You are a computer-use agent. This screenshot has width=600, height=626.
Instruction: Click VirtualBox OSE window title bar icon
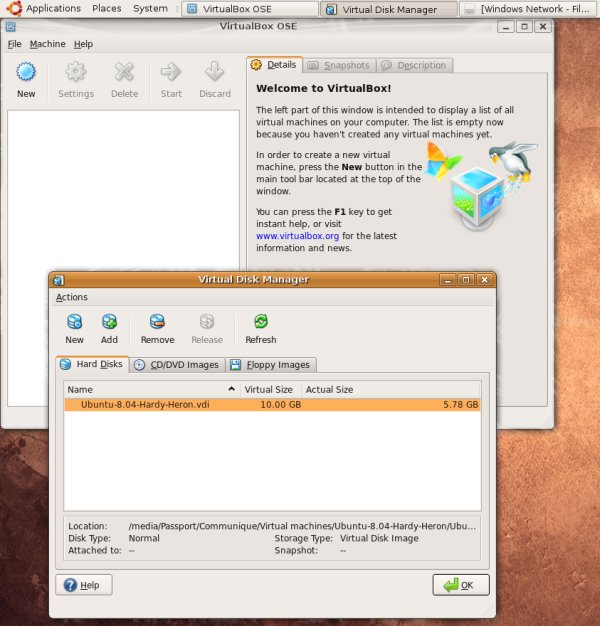[11, 27]
